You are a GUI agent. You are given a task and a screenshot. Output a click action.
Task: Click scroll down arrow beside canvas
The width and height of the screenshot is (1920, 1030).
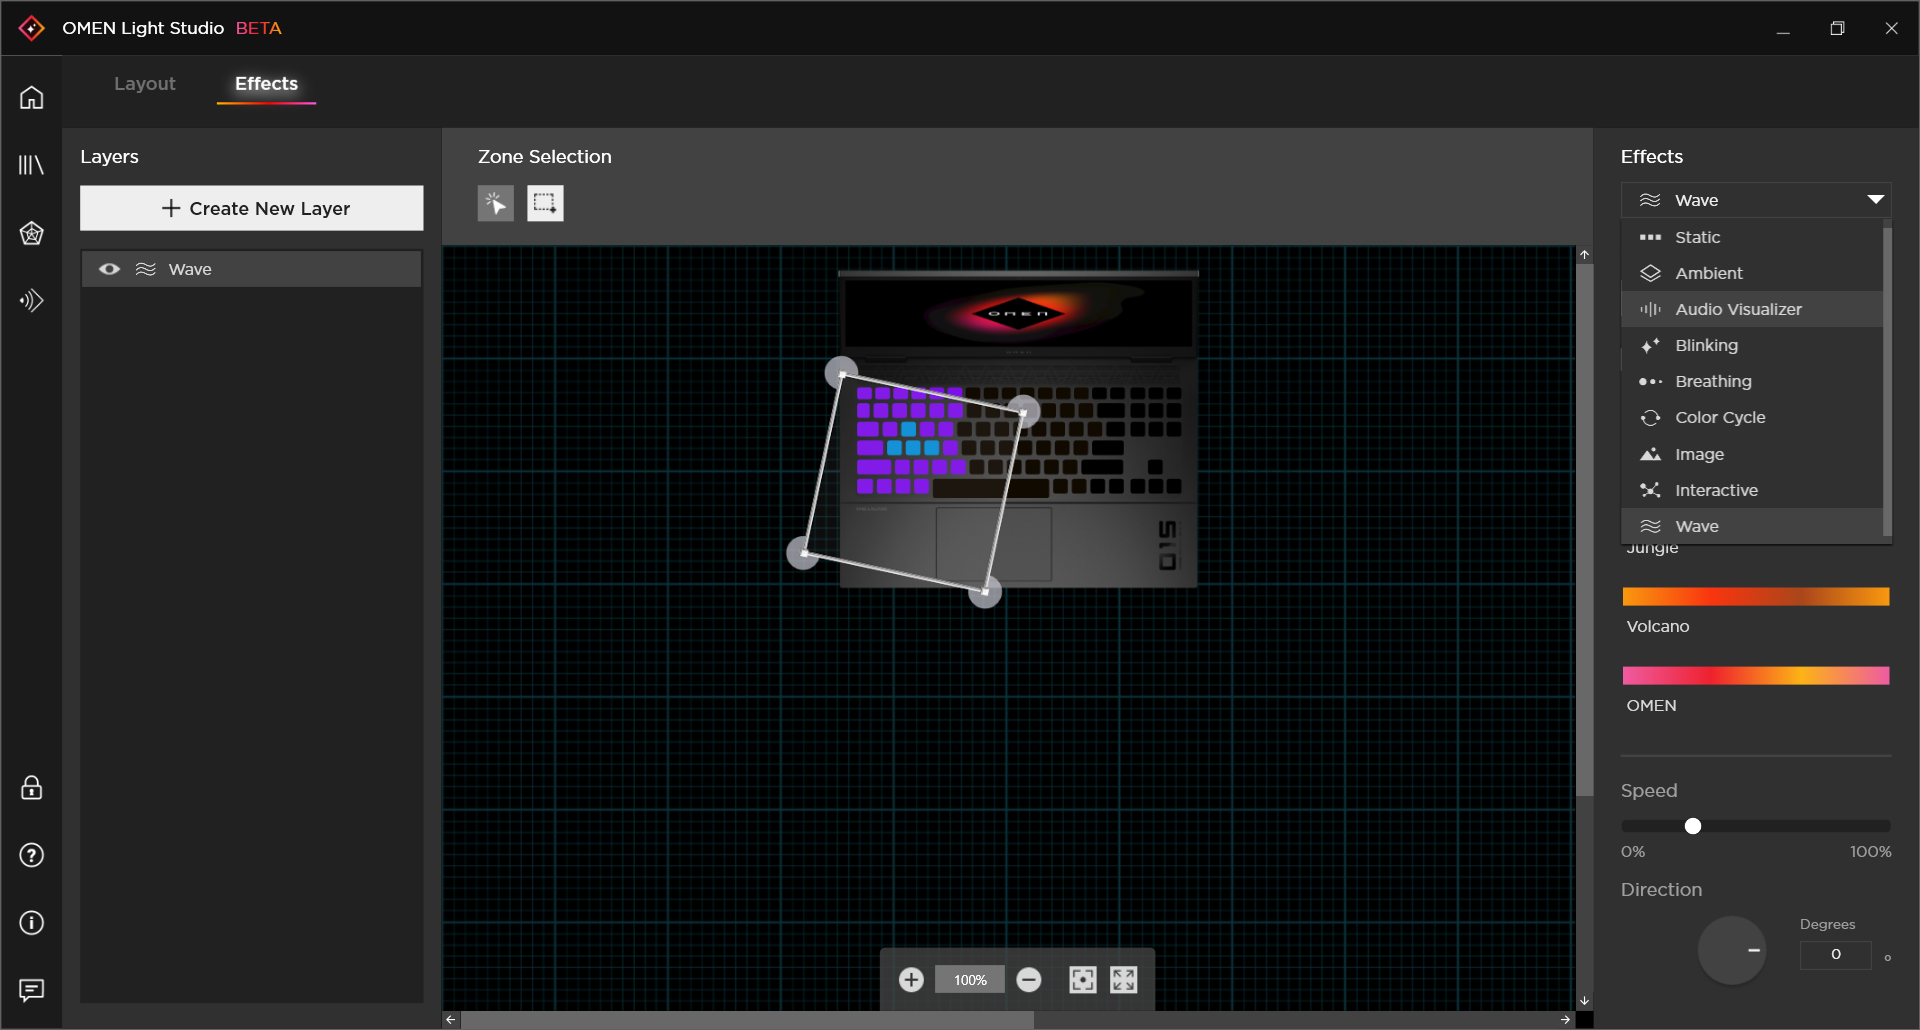pos(1585,1001)
